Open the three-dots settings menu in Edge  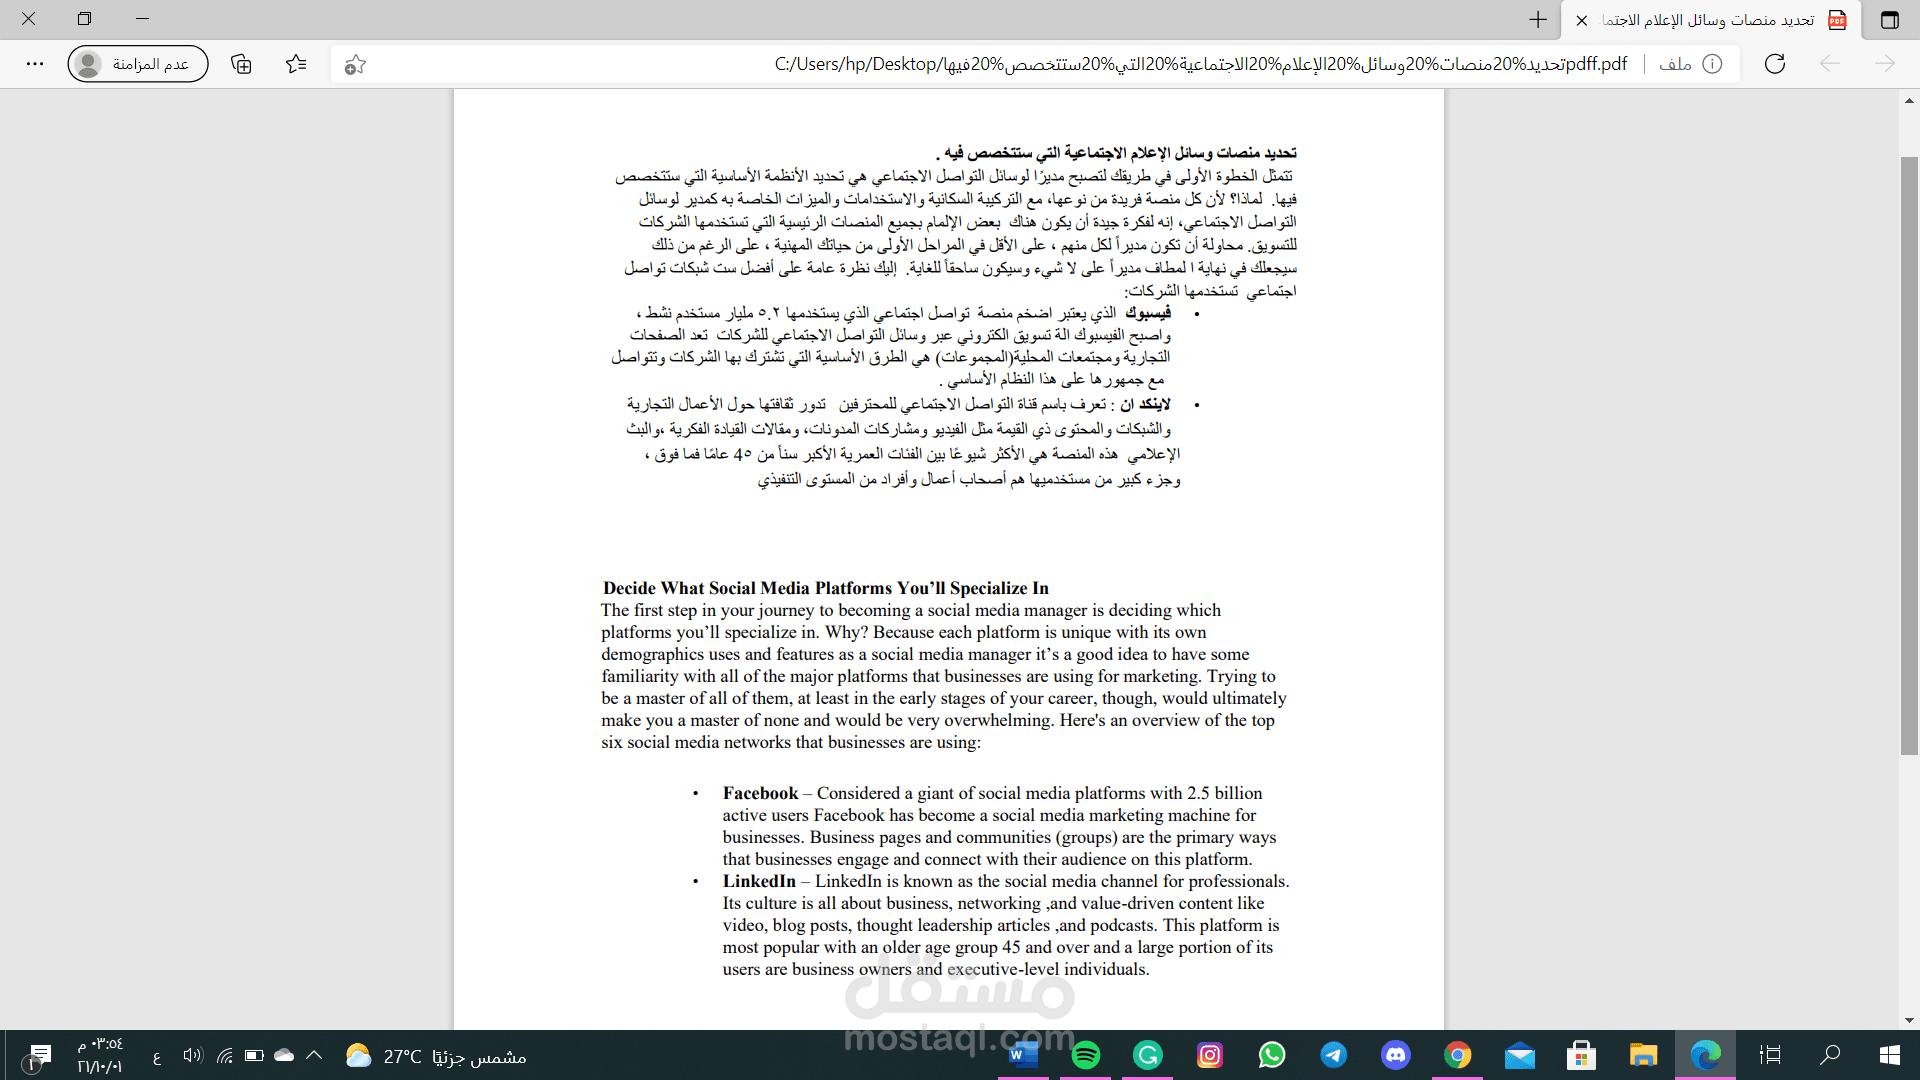click(35, 64)
